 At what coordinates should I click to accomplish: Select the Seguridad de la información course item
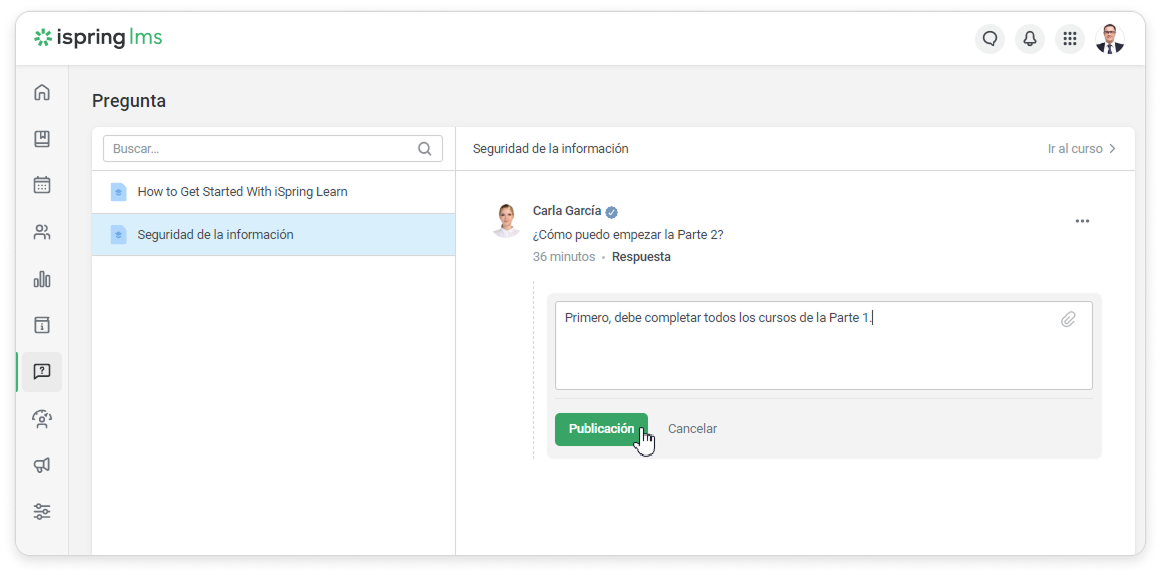pos(215,235)
